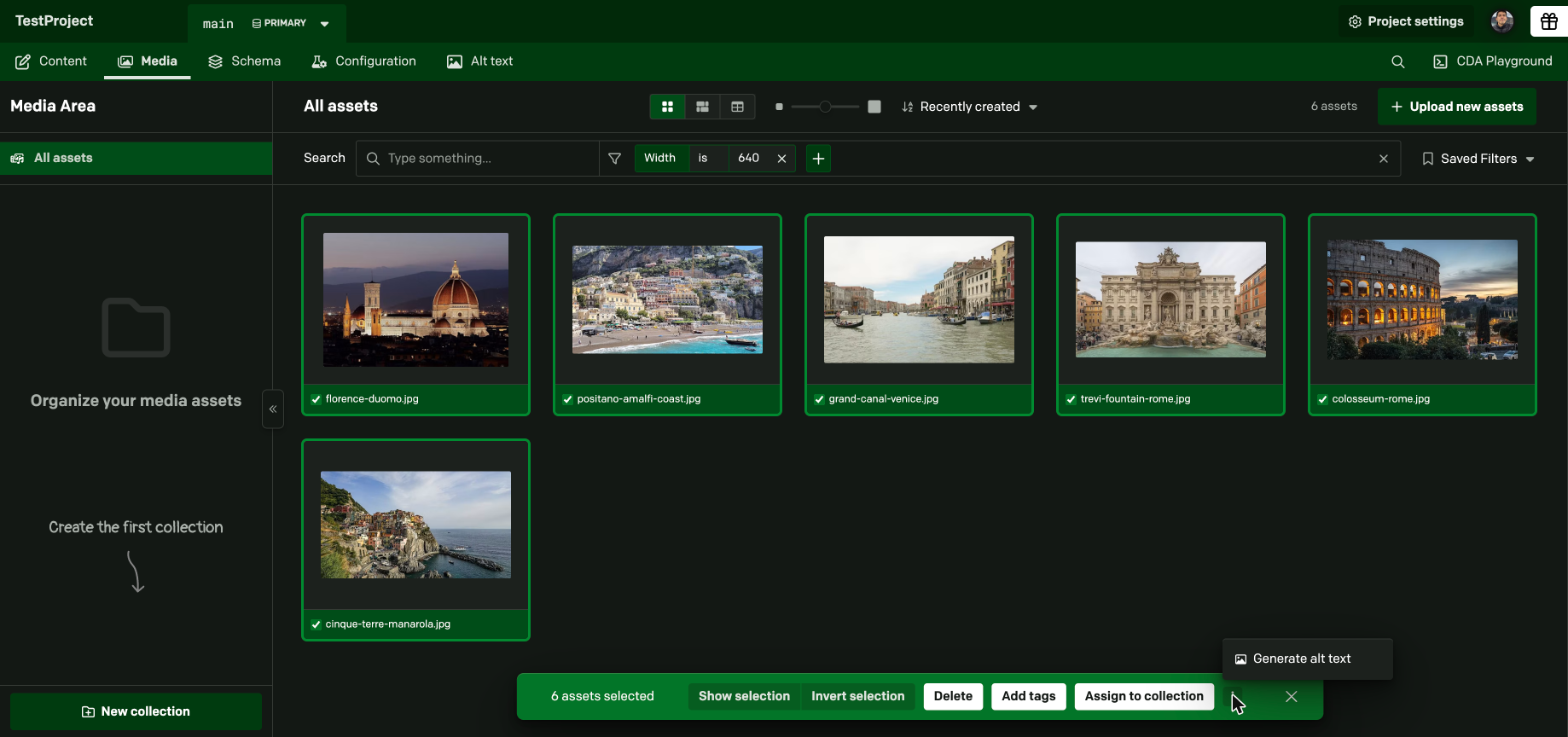The image size is (1568, 737).
Task: Uncheck trevi-fountain-rome.jpg checkbox
Action: (x=1071, y=399)
